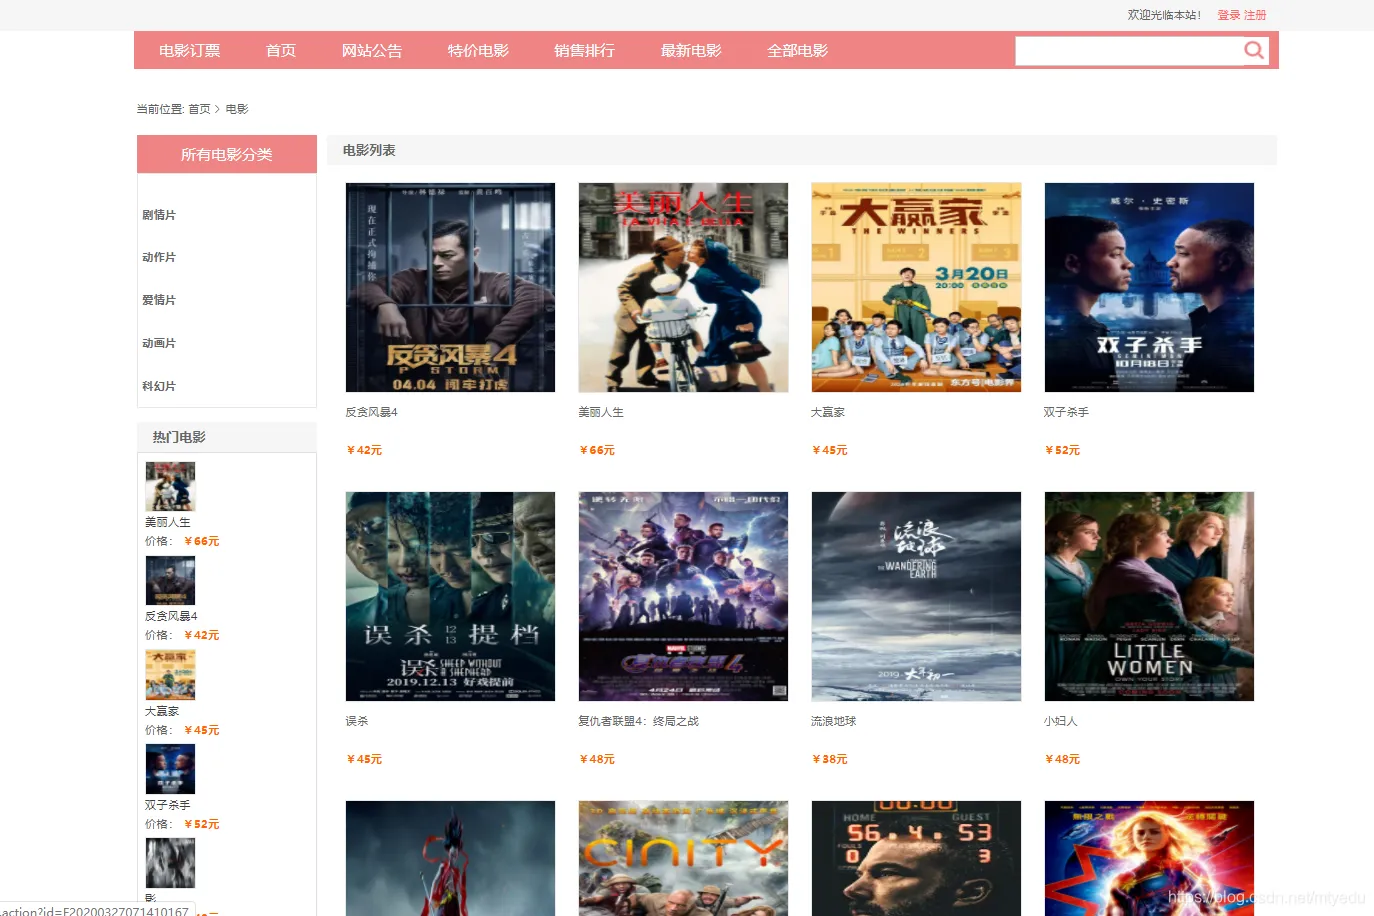Open the 复仇者联盟4 movie poster
Screen dimensions: 1374x916
(683, 597)
